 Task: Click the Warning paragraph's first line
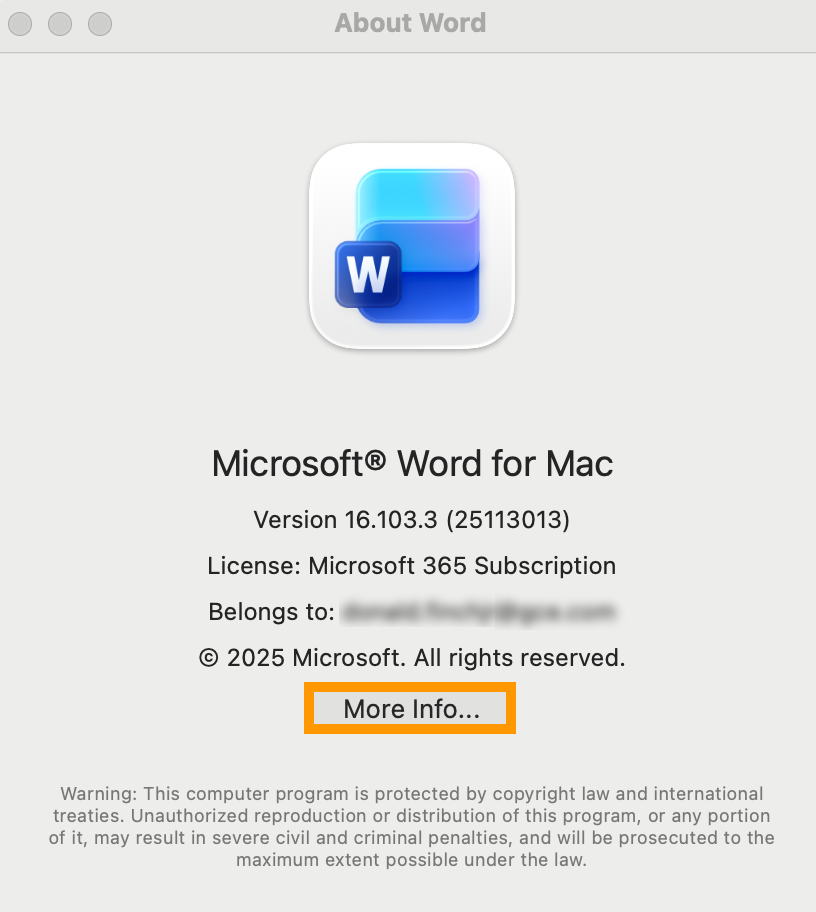tap(412, 793)
